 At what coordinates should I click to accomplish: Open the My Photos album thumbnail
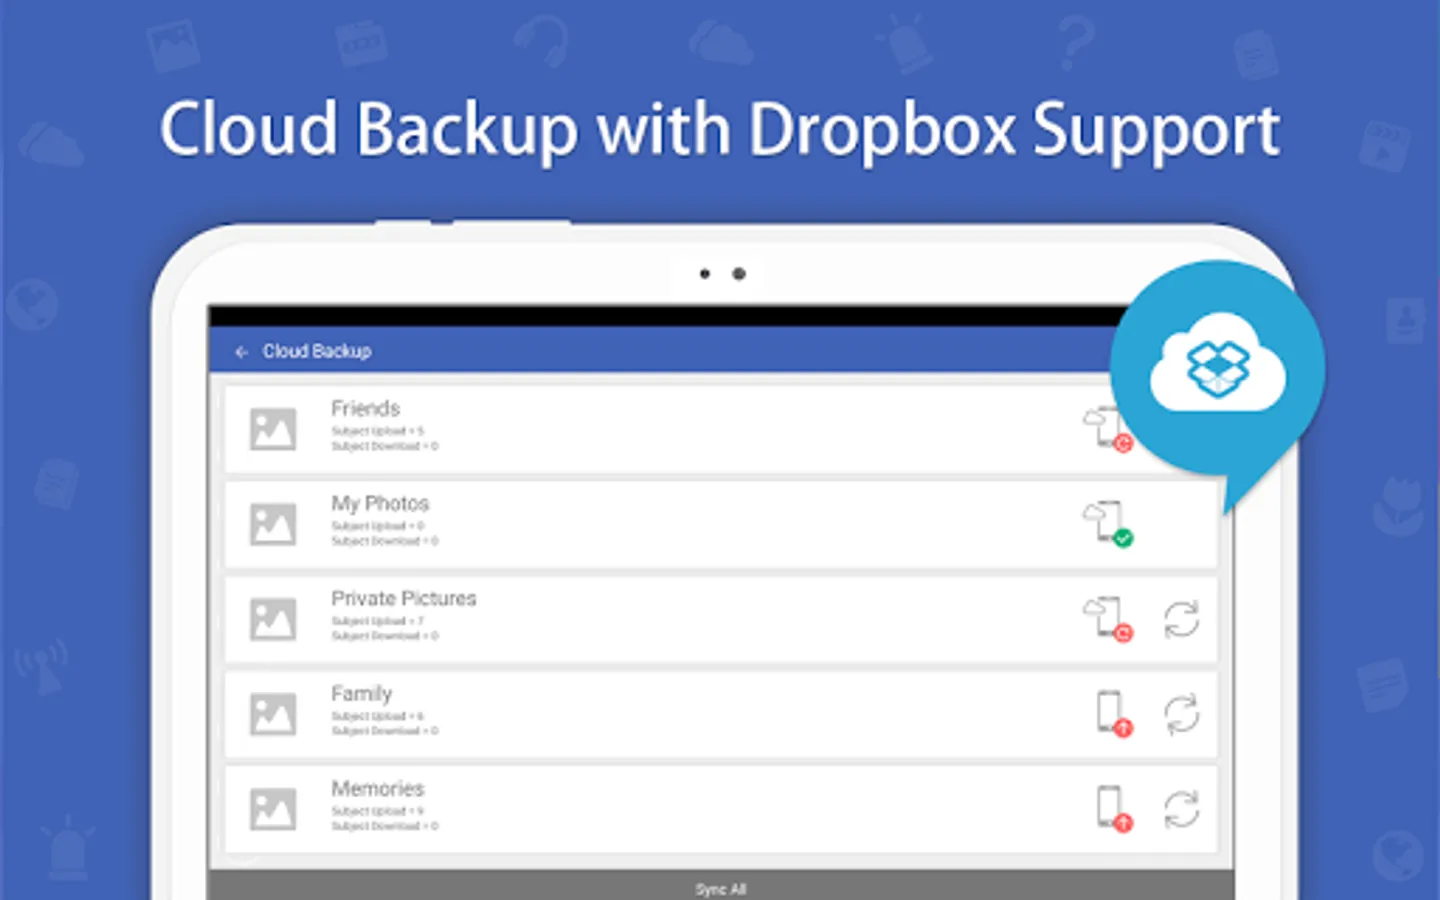[x=273, y=524]
